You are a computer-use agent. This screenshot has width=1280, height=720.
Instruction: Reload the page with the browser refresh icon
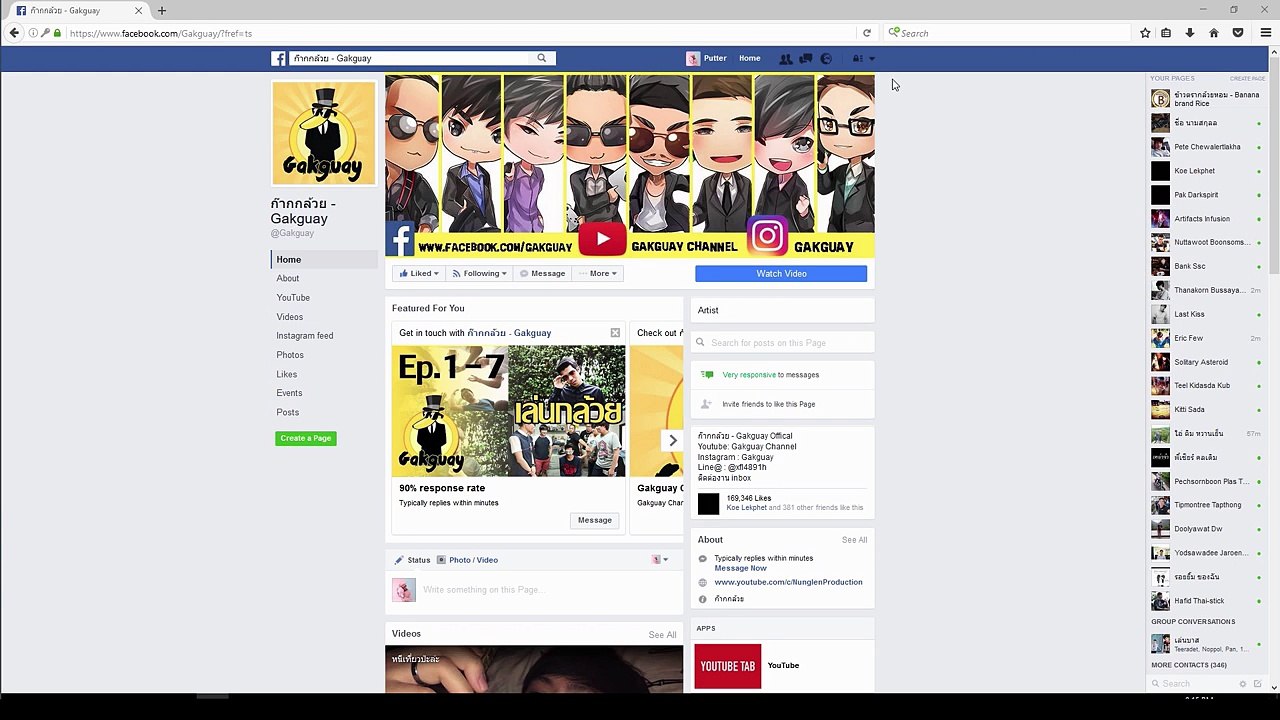click(867, 33)
